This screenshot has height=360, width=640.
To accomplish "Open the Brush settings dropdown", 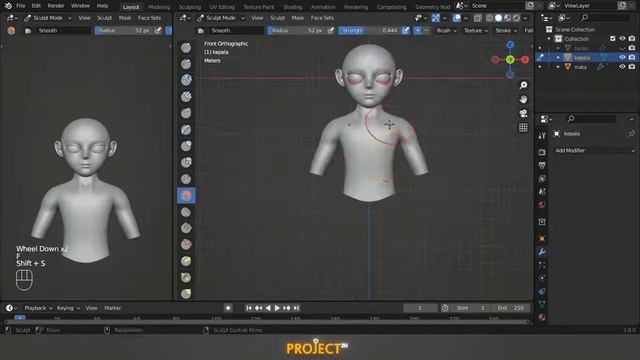I will (x=447, y=31).
